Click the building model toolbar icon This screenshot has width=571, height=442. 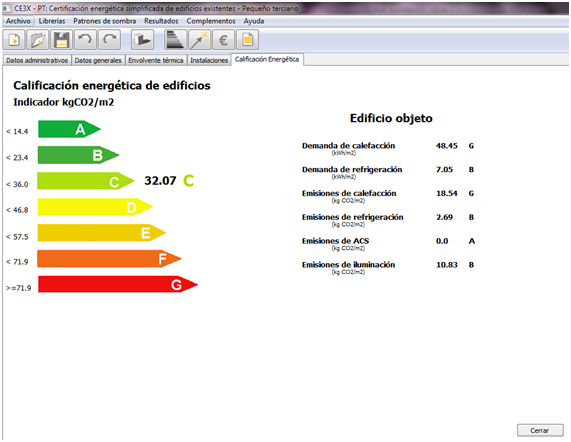pos(142,39)
